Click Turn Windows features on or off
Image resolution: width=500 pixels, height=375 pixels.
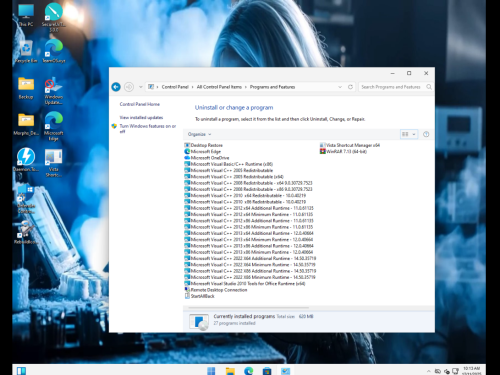[148, 129]
